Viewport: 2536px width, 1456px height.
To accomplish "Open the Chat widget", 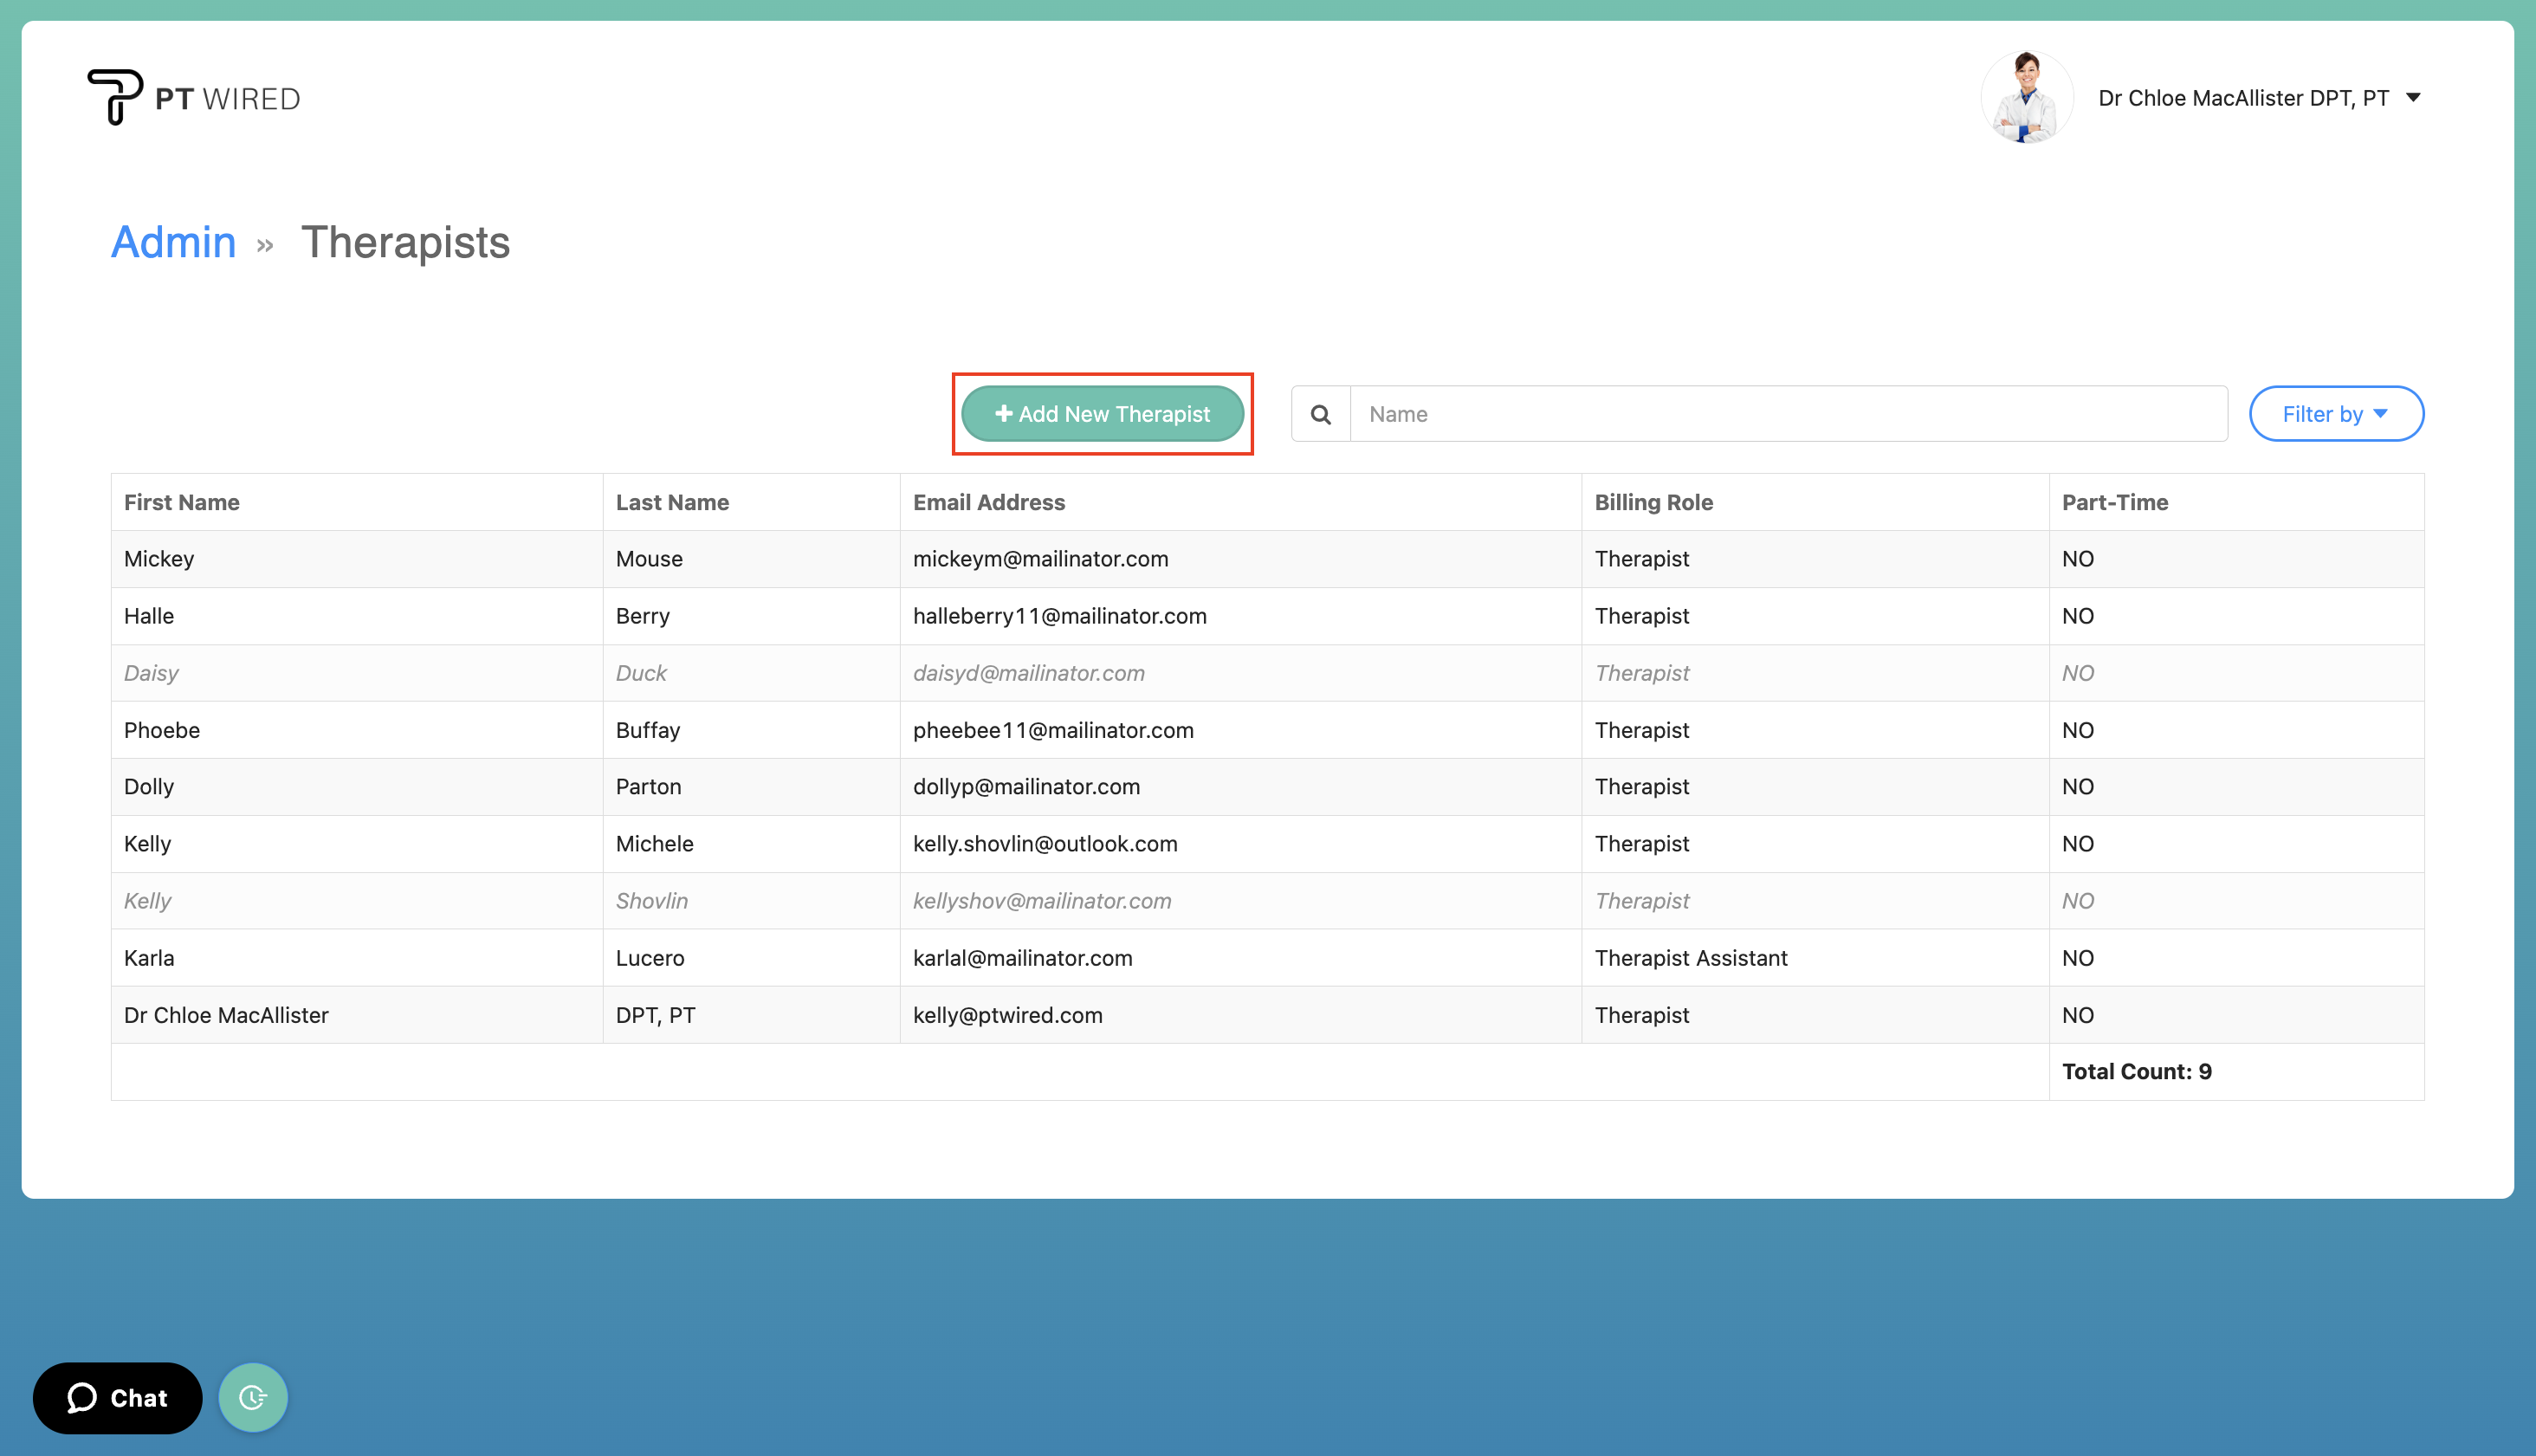I will click(x=116, y=1397).
